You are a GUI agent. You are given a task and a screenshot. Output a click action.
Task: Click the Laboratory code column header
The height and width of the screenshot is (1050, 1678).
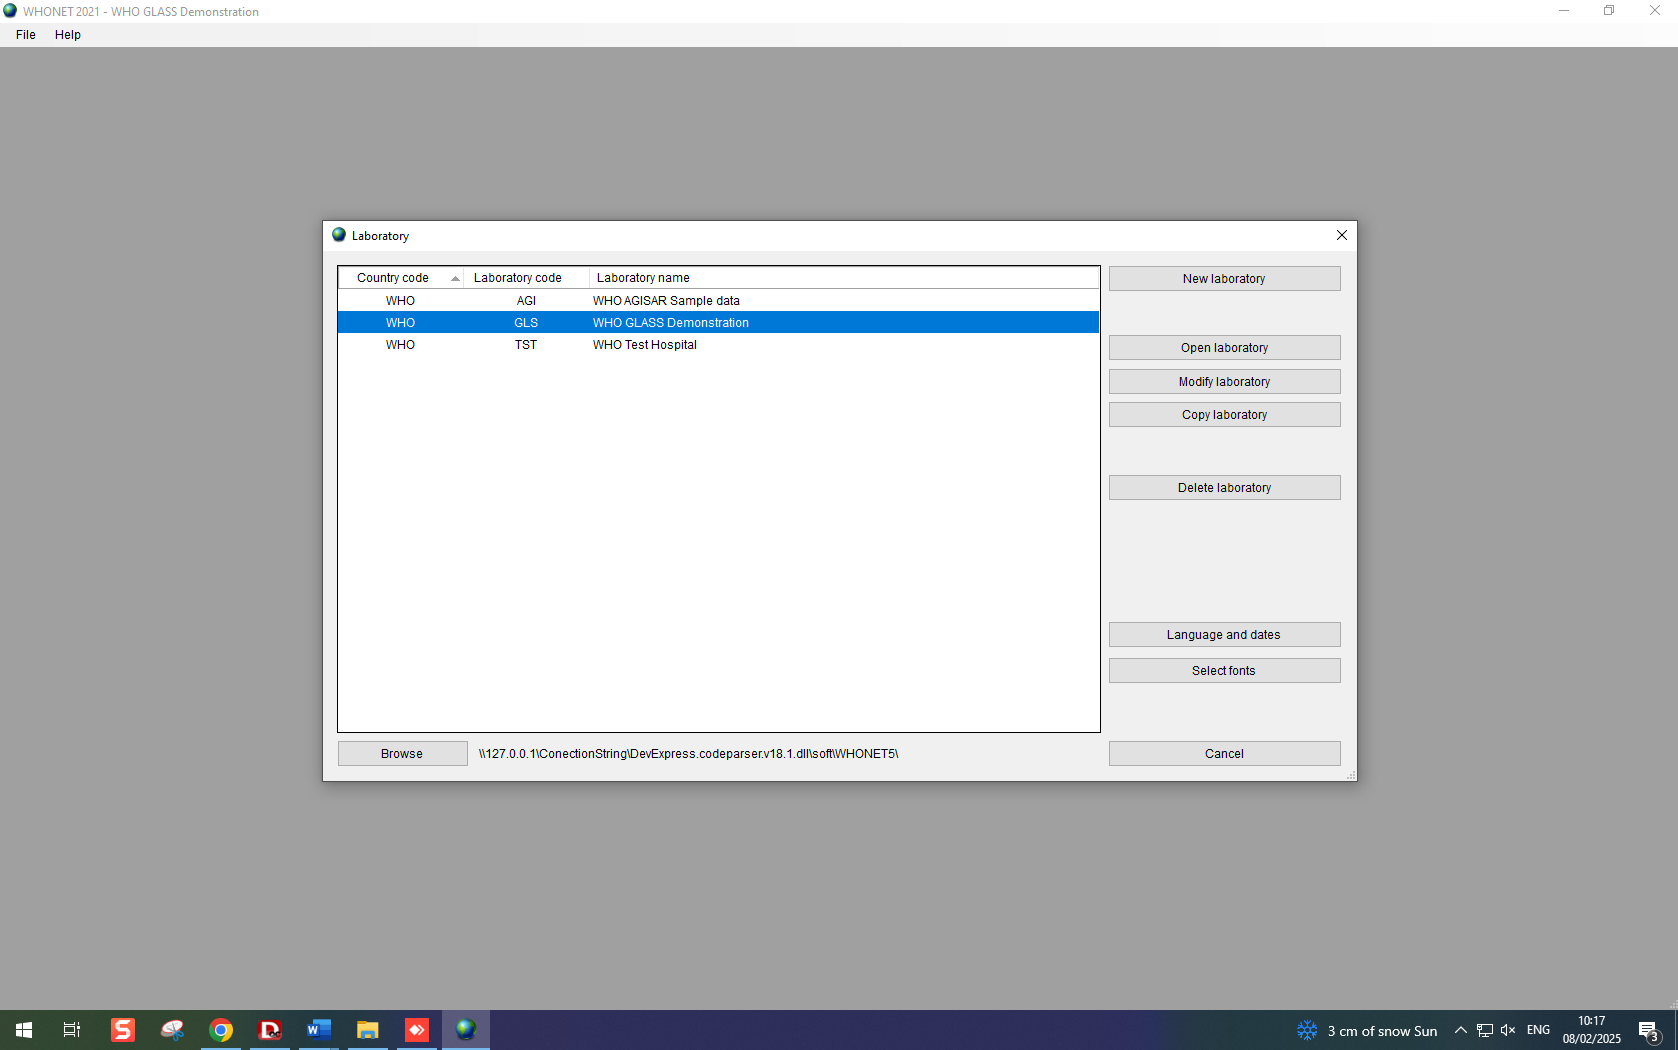coord(518,278)
